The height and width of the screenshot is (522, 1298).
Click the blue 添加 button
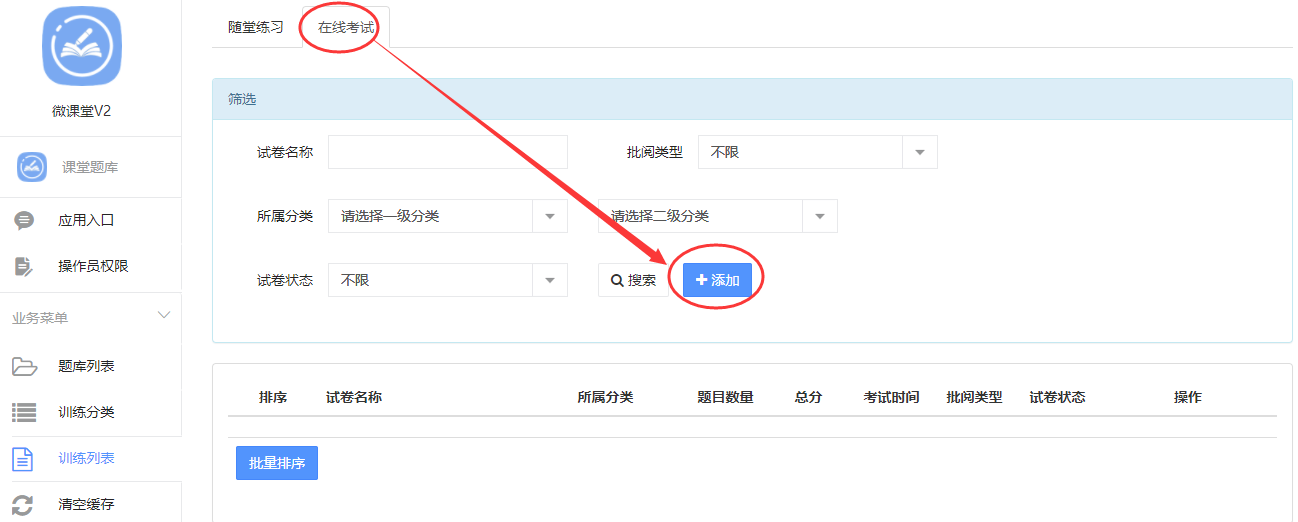click(717, 280)
